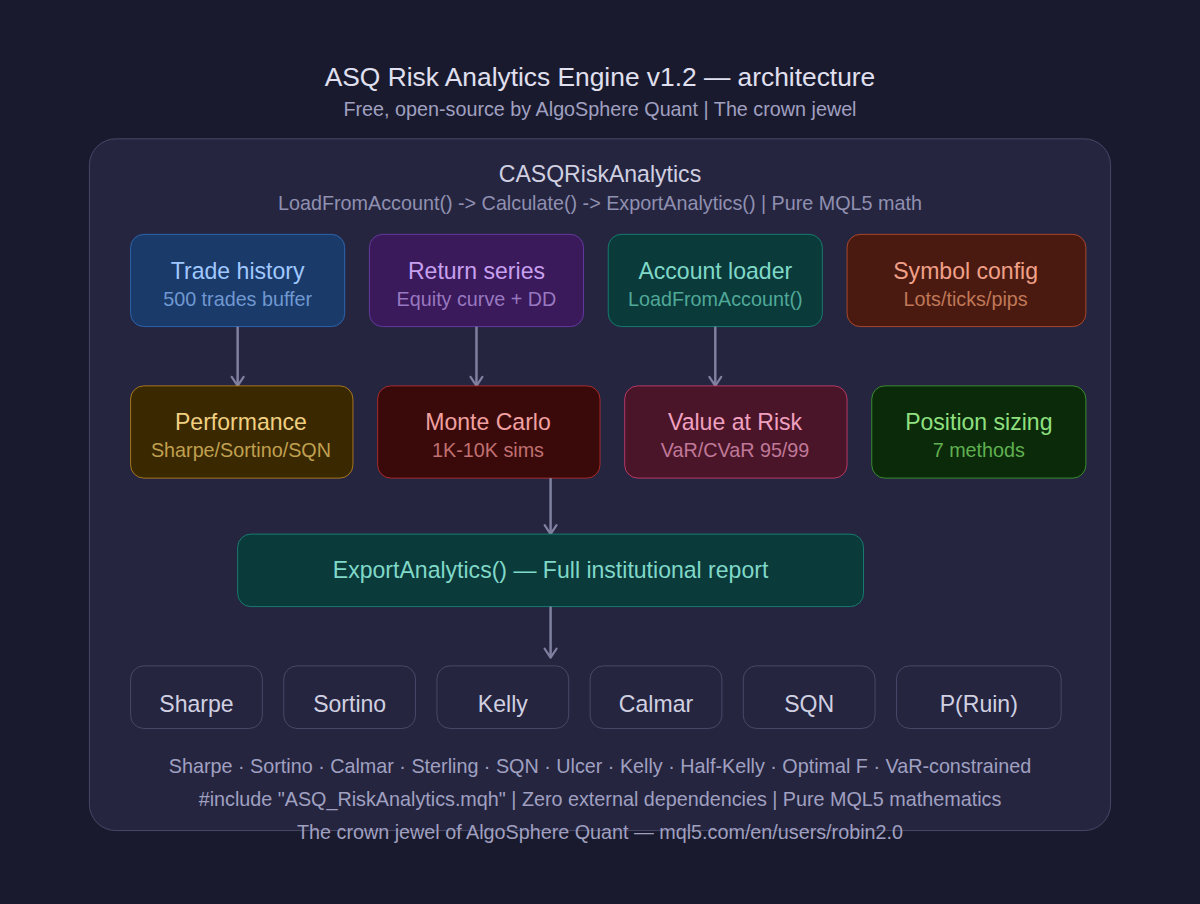
Task: Click the ExportAnalytics full institutional report button
Action: click(x=550, y=570)
